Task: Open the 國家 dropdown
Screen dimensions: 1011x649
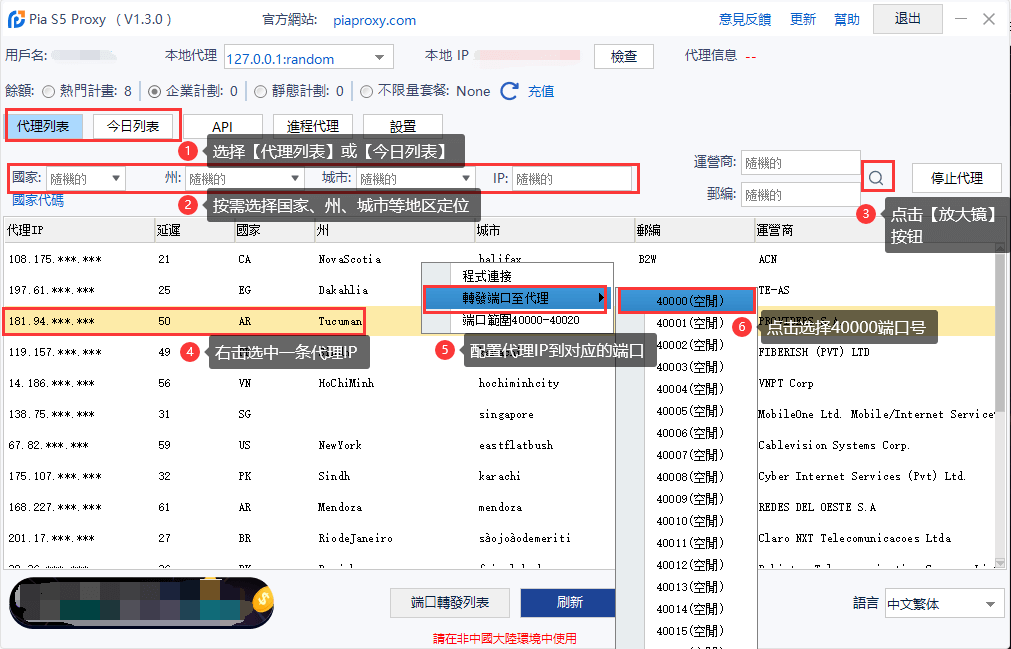Action: point(86,179)
